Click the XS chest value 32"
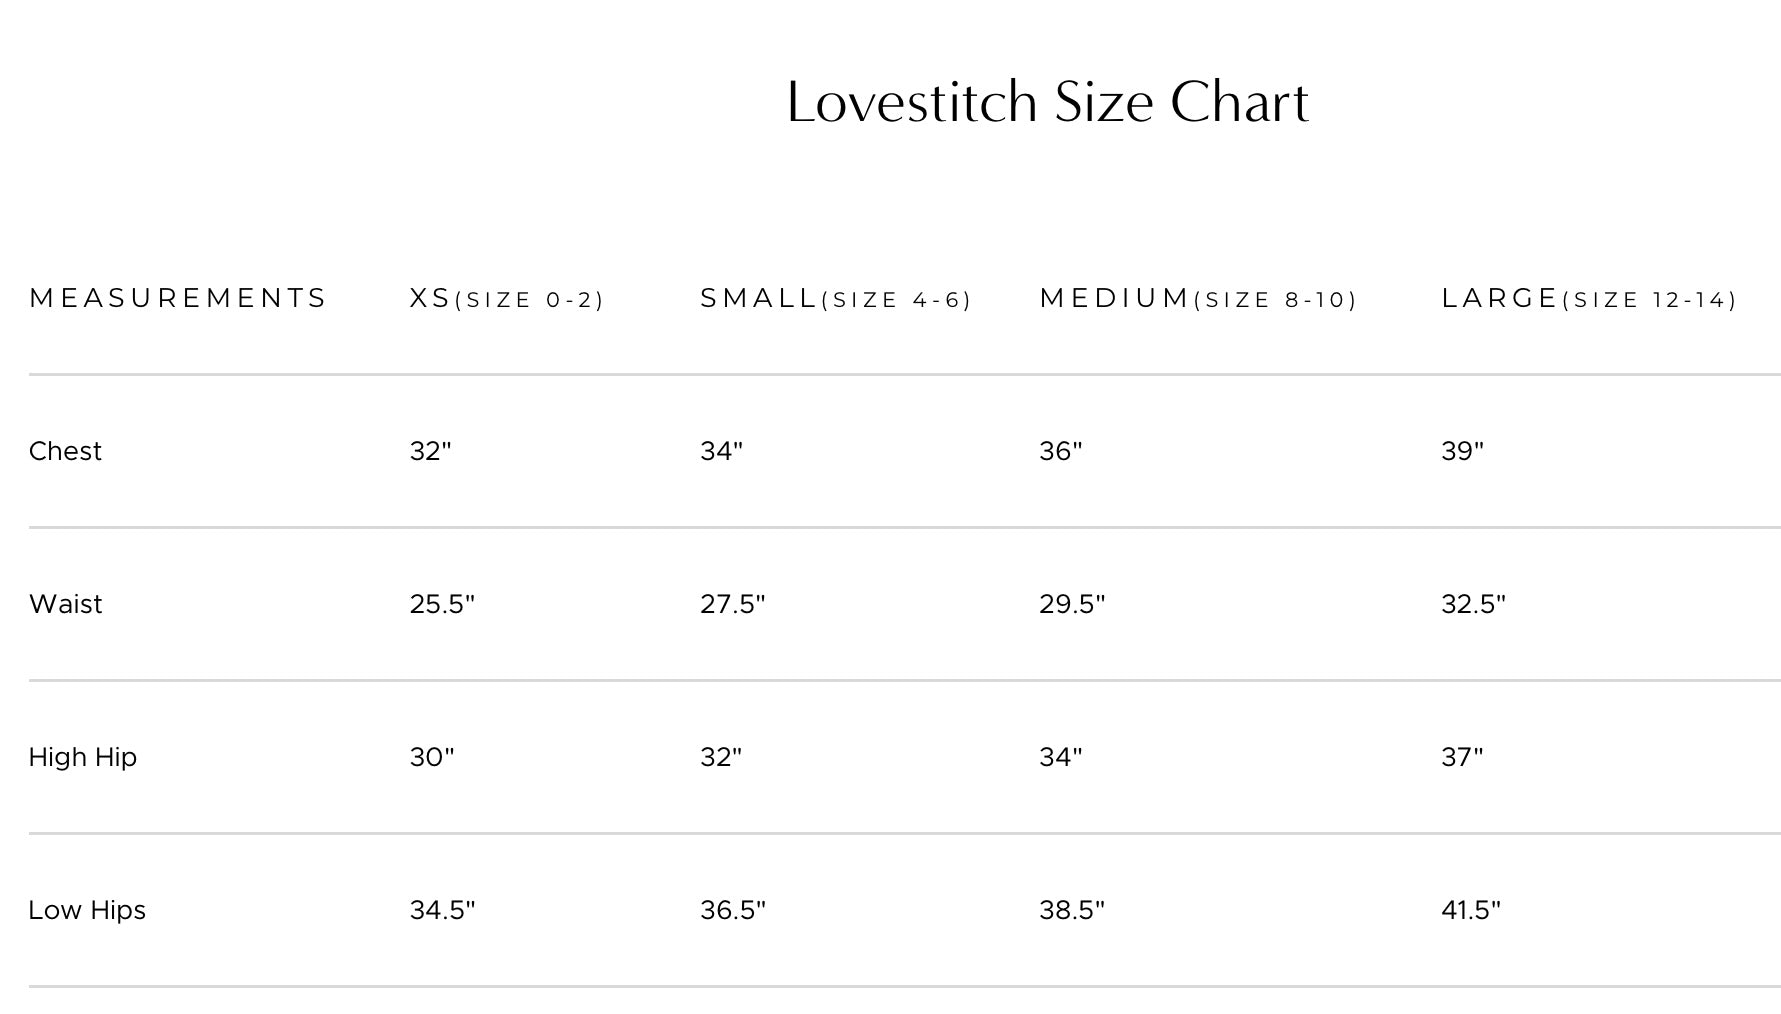Screen dimensions: 1781x1014 (x=430, y=451)
